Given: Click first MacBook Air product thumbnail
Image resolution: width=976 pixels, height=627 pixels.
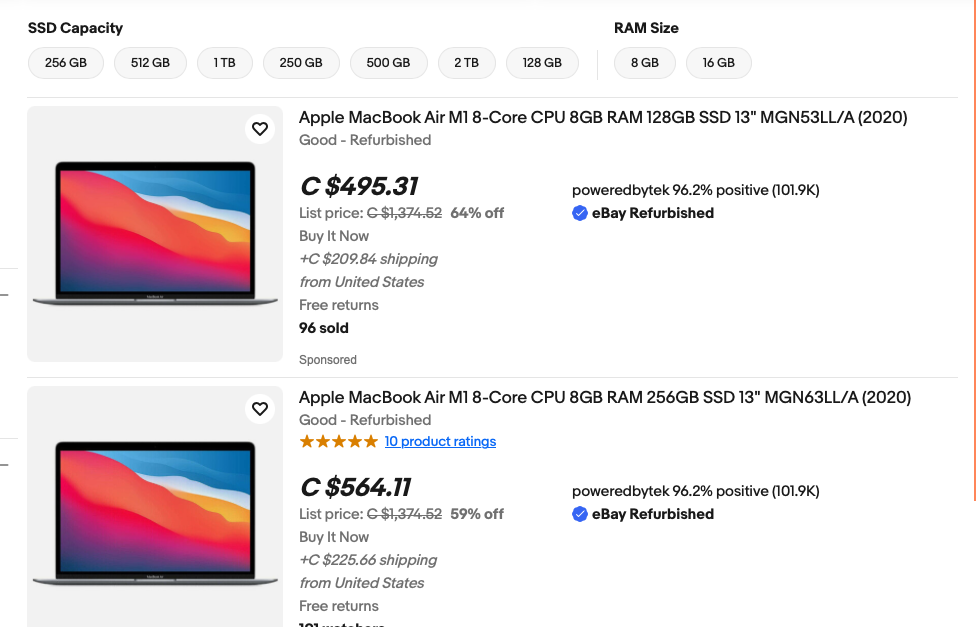Looking at the screenshot, I should coord(155,234).
